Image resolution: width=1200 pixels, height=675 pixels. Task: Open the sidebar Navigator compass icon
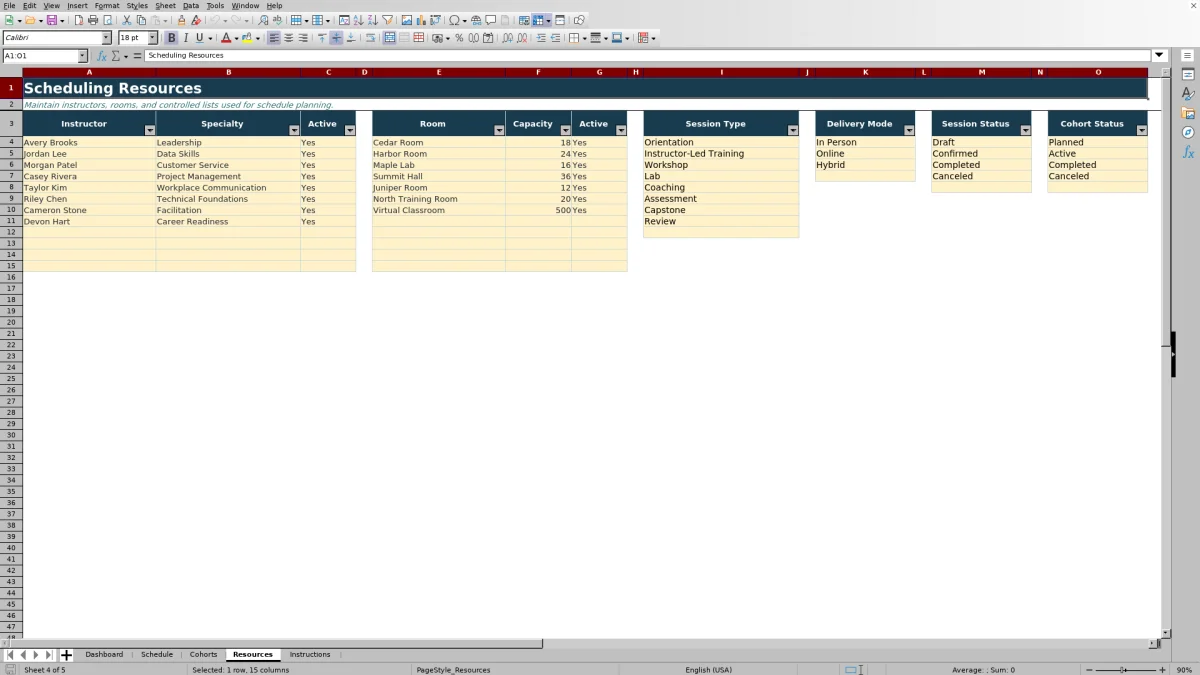coord(1188,132)
